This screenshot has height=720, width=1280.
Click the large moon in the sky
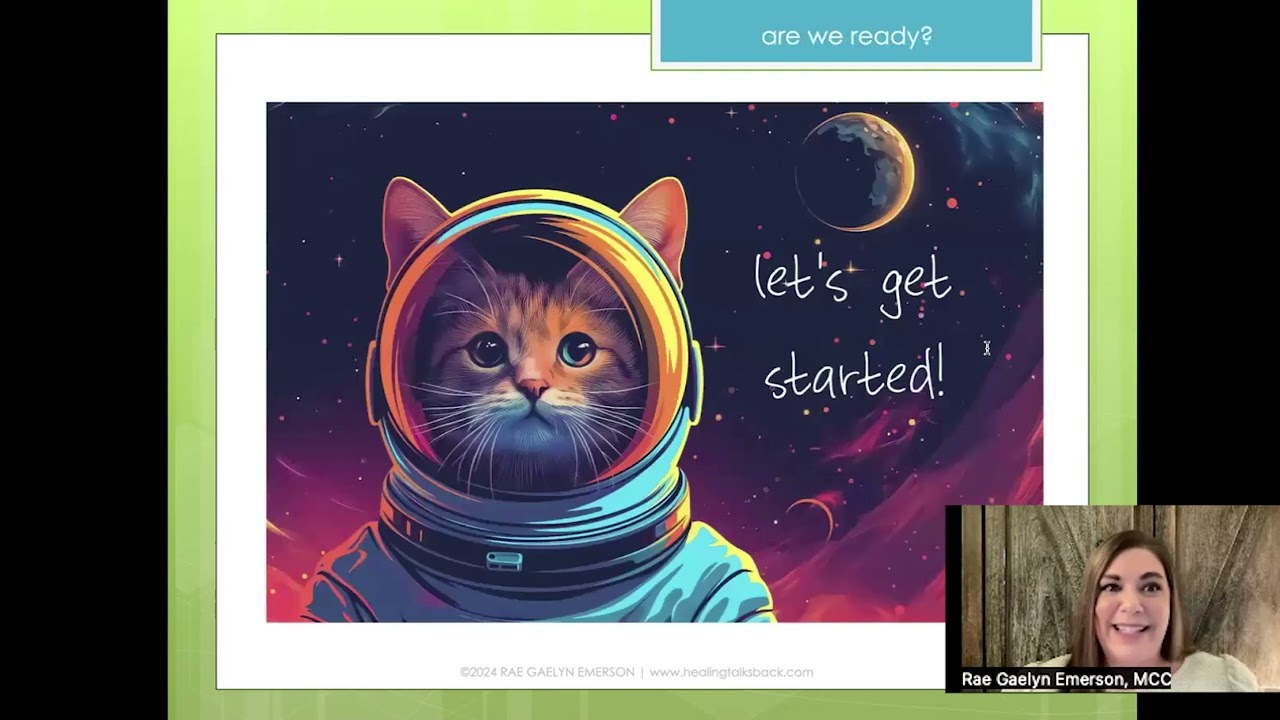[857, 171]
